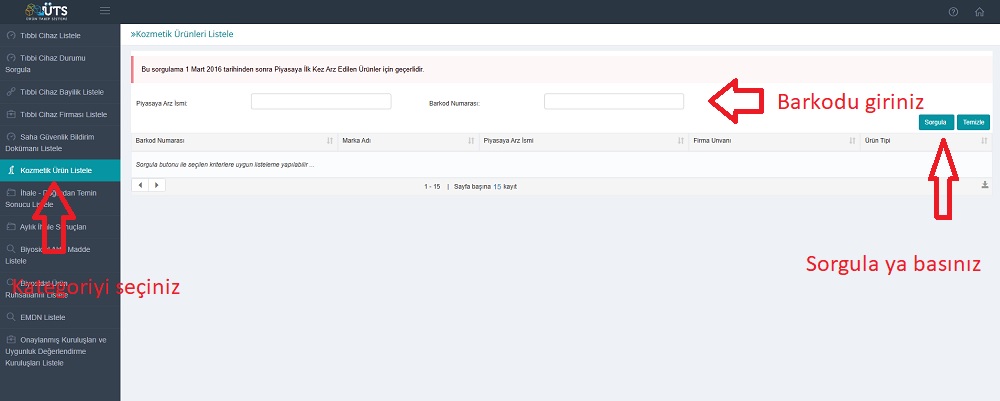Open the help question mark icon
The image size is (1000, 401).
[953, 11]
